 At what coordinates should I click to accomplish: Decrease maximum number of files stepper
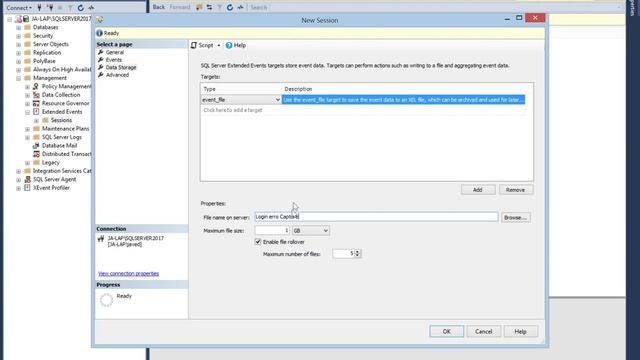(358, 256)
